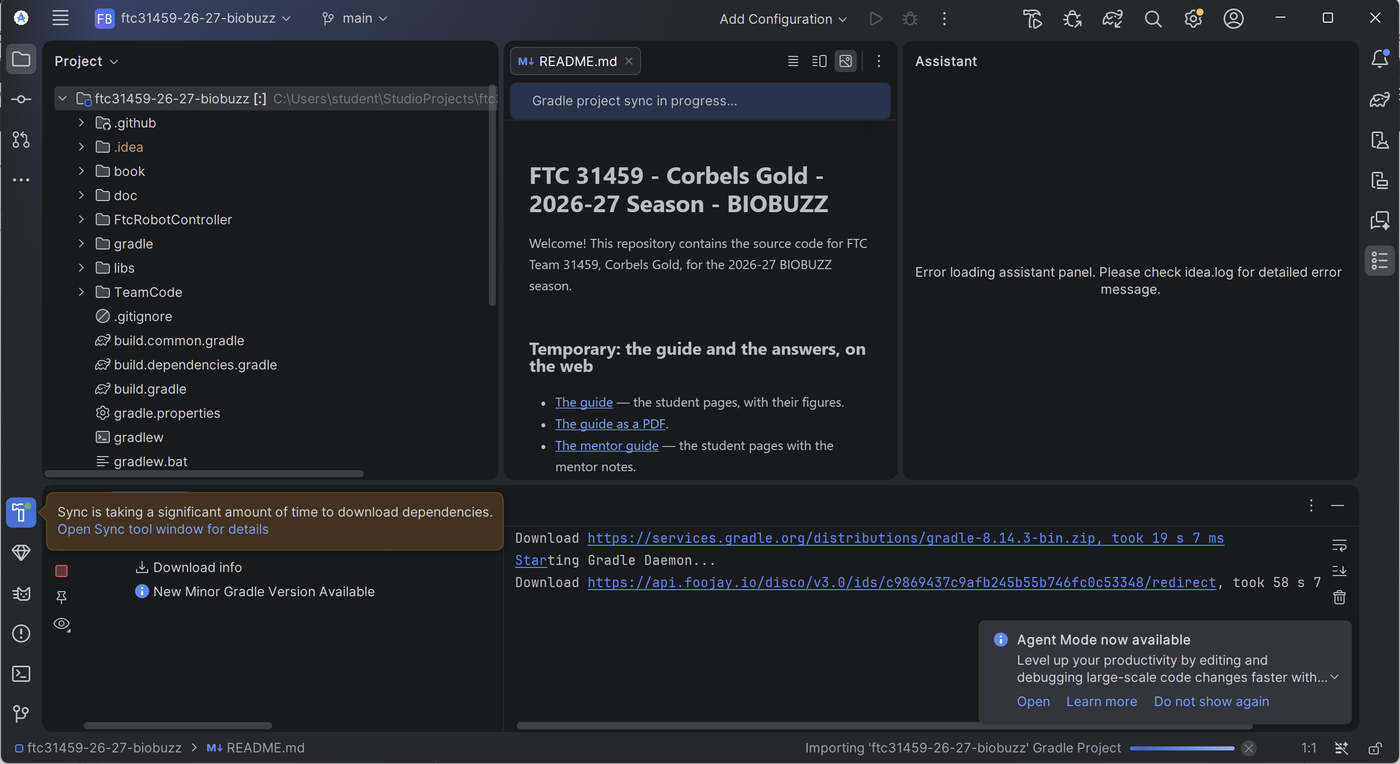Click the Project tree vertical scrollbar
Viewport: 1400px width, 764px height.
coord(492,195)
